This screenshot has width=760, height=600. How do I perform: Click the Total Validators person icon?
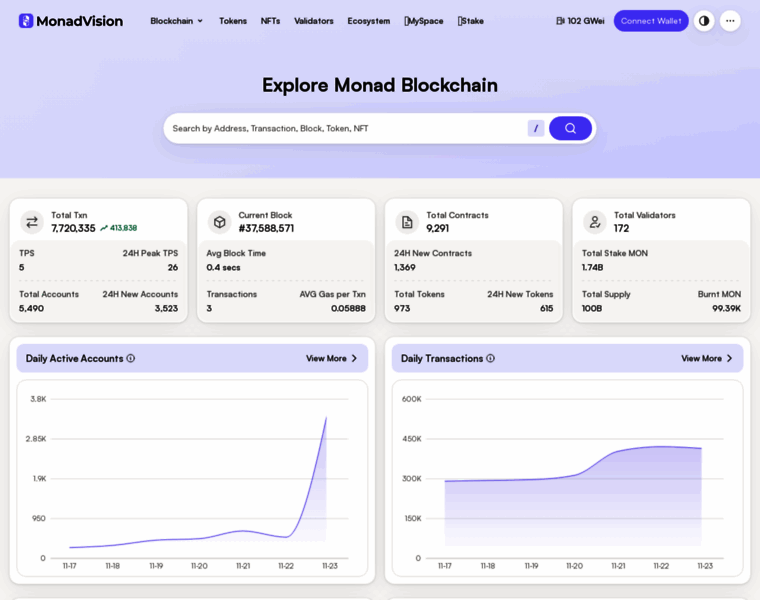point(595,222)
